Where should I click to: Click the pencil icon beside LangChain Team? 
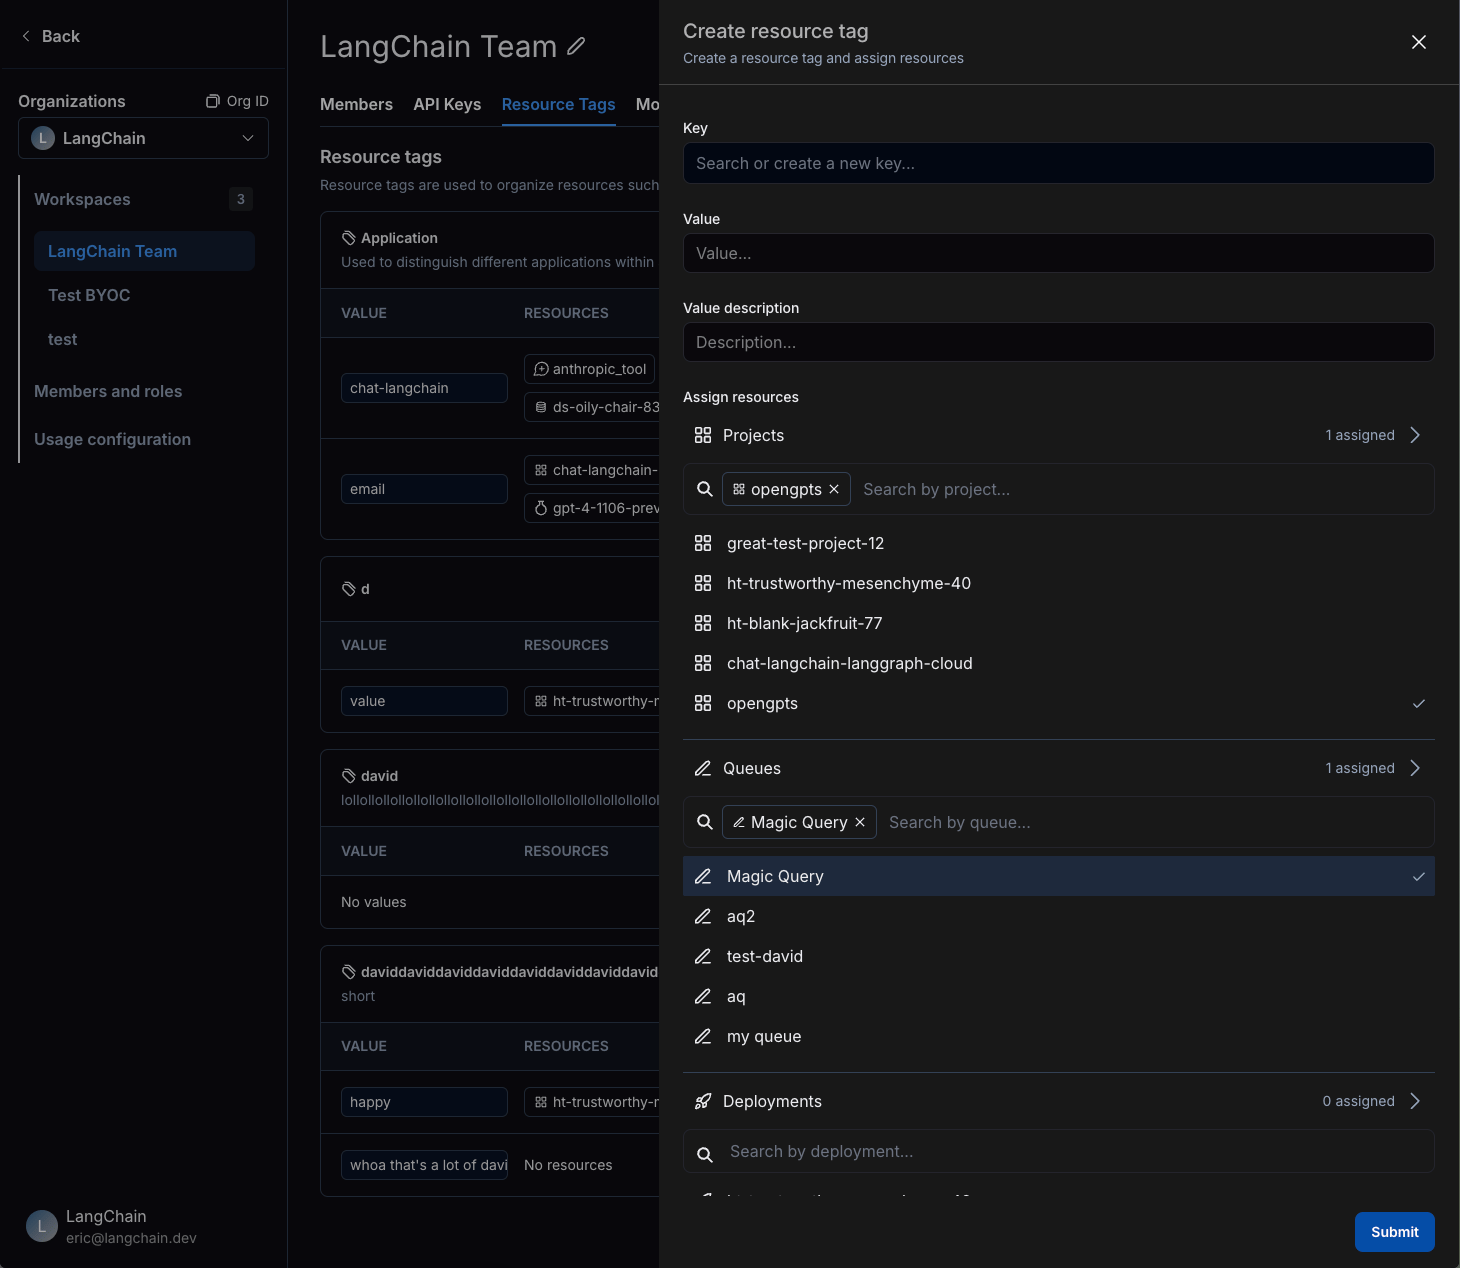tap(576, 46)
